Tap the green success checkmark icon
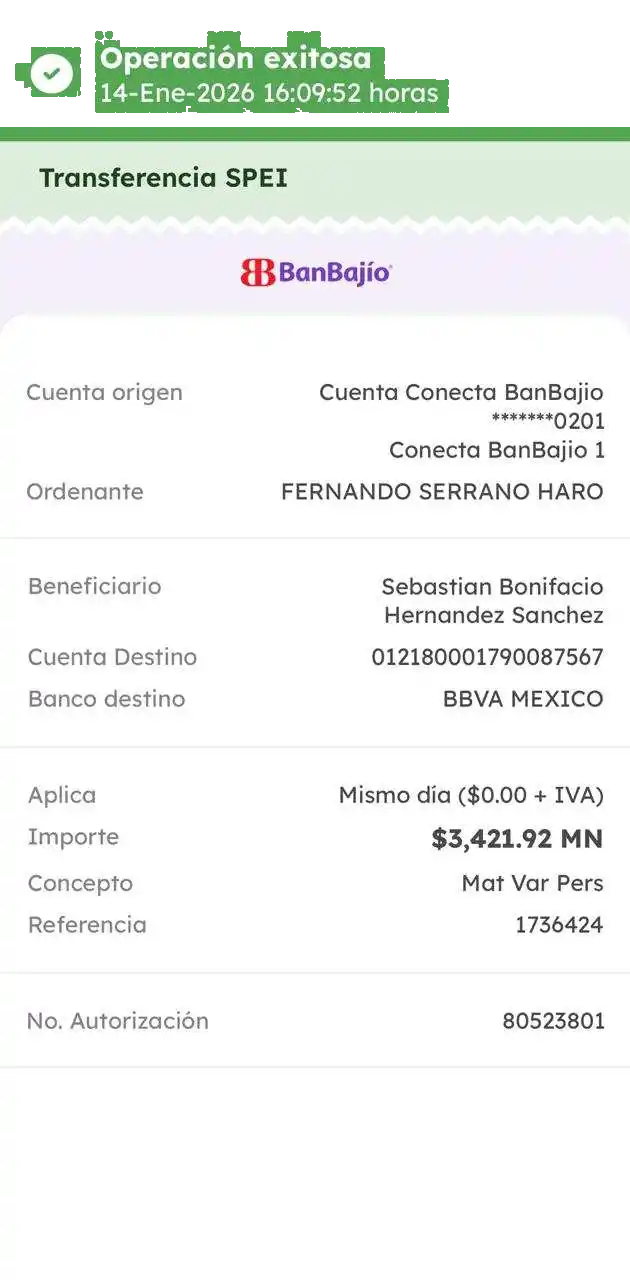 (52, 72)
